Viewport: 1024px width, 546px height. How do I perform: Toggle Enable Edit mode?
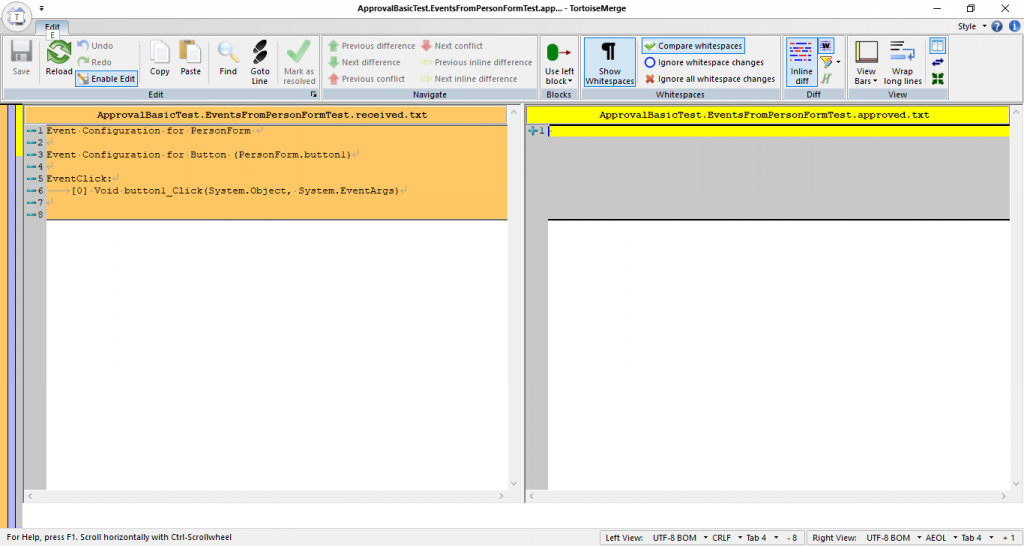pyautogui.click(x=106, y=79)
